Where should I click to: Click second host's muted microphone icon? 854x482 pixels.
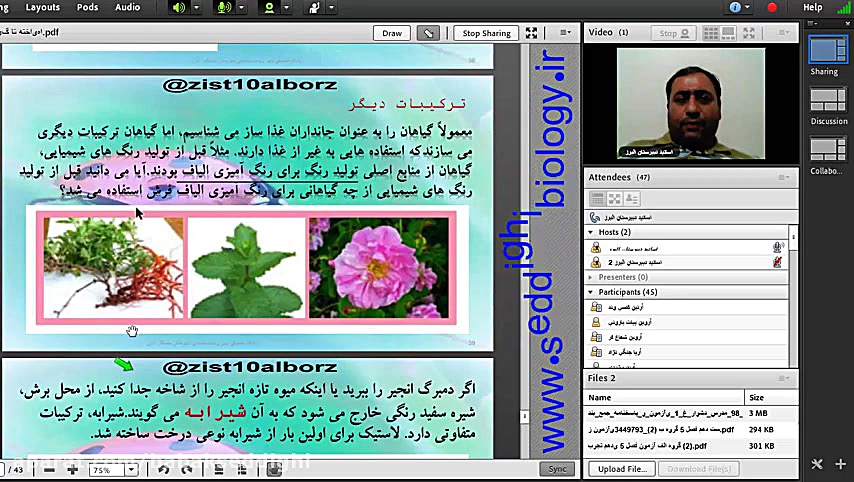click(778, 263)
